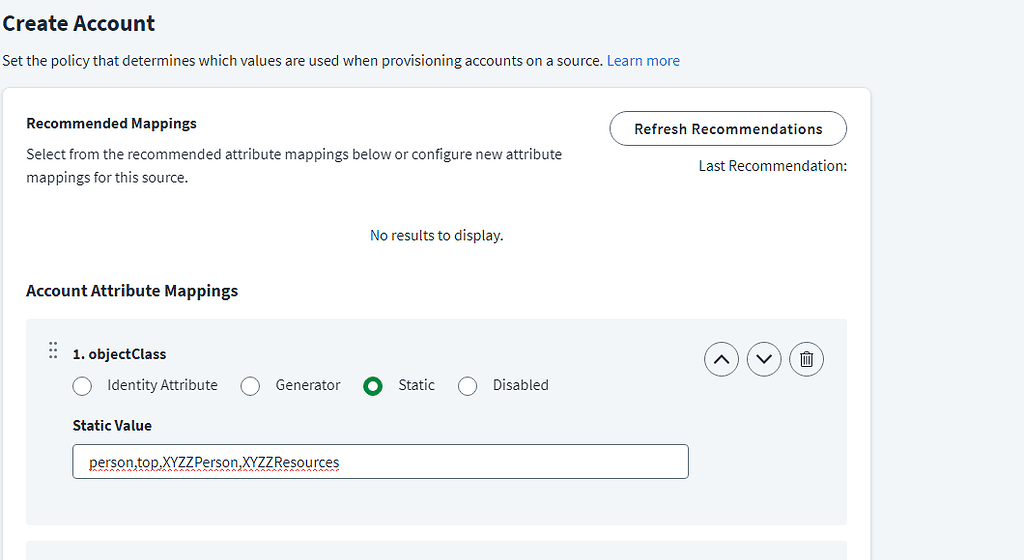This screenshot has width=1024, height=560.
Task: Select the Identity Attribute radio button
Action: click(x=82, y=386)
